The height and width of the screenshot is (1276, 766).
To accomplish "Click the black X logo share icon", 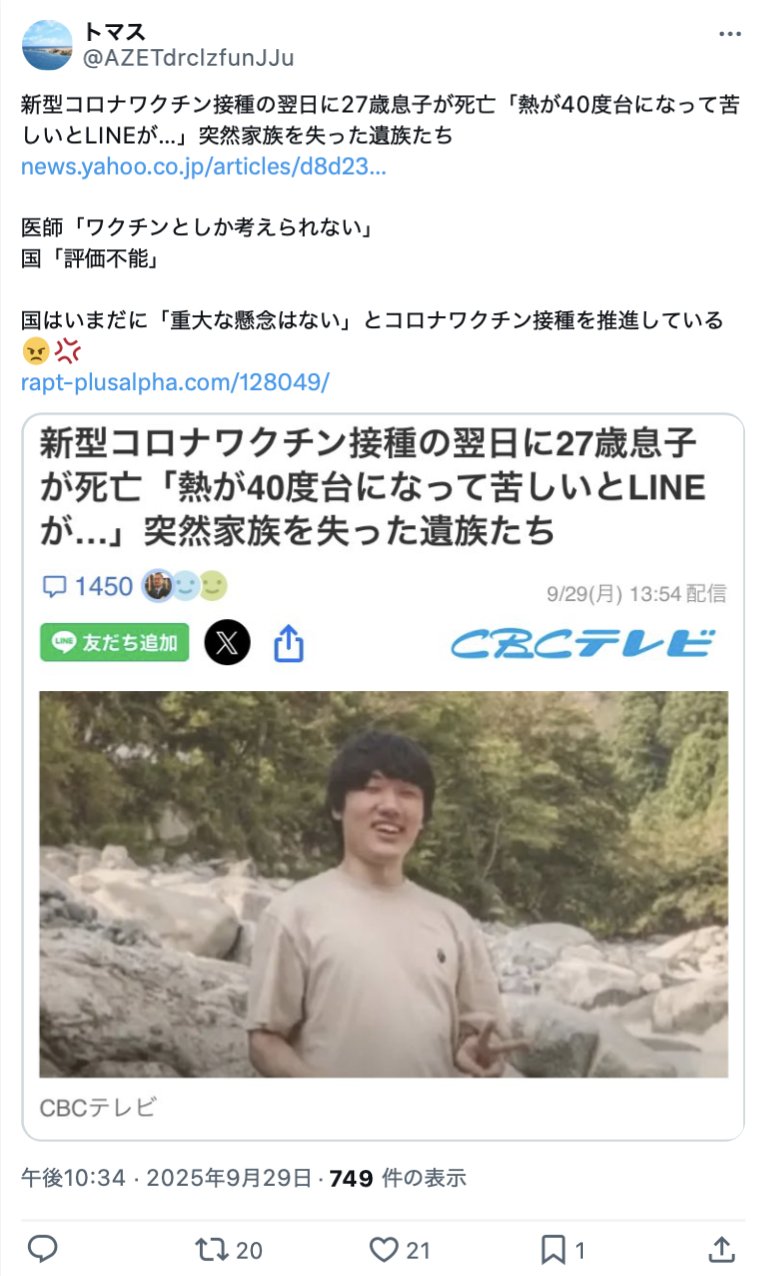I will point(228,643).
